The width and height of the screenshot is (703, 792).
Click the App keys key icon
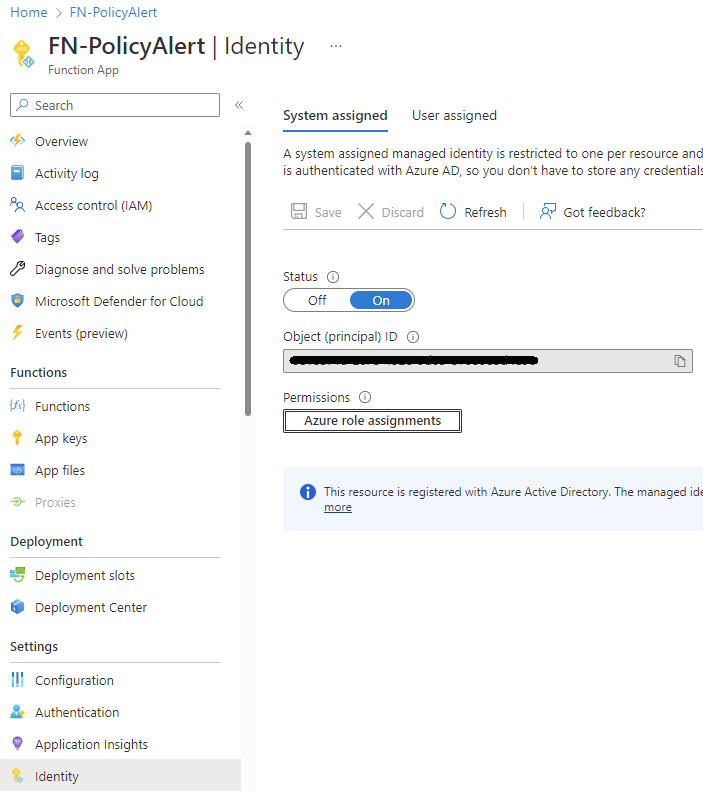pyautogui.click(x=18, y=437)
